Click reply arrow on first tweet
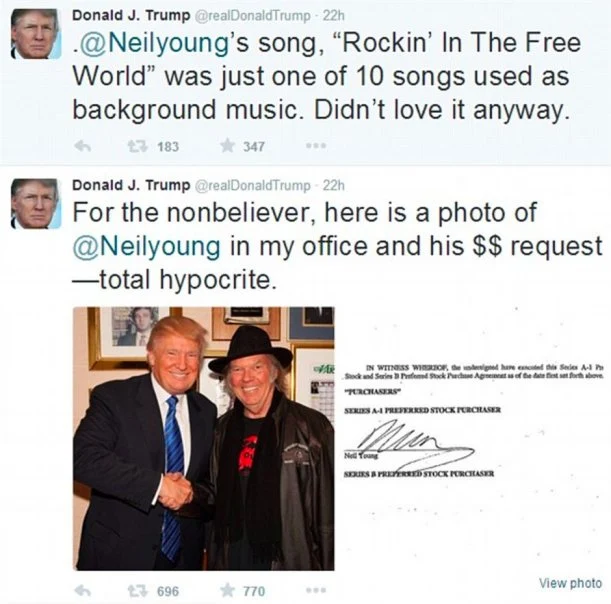611x604 pixels. (83, 147)
